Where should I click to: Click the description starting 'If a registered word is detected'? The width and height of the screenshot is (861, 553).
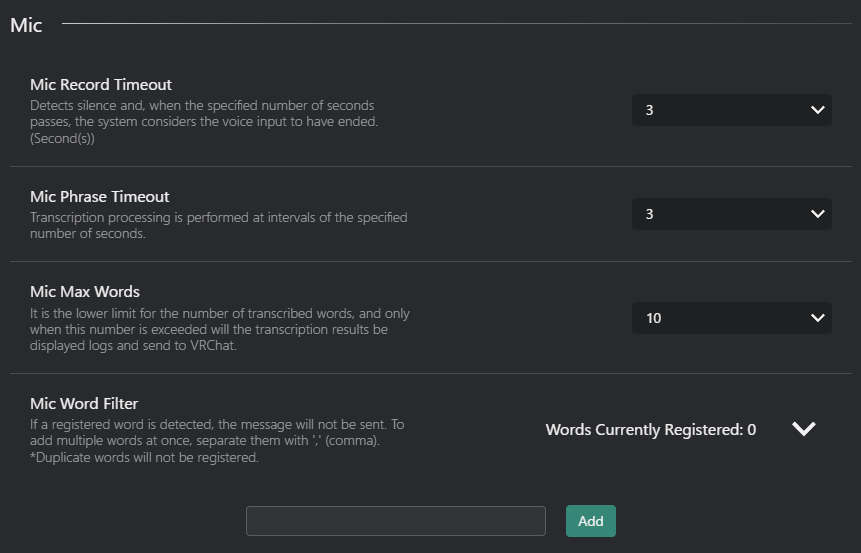pos(217,440)
